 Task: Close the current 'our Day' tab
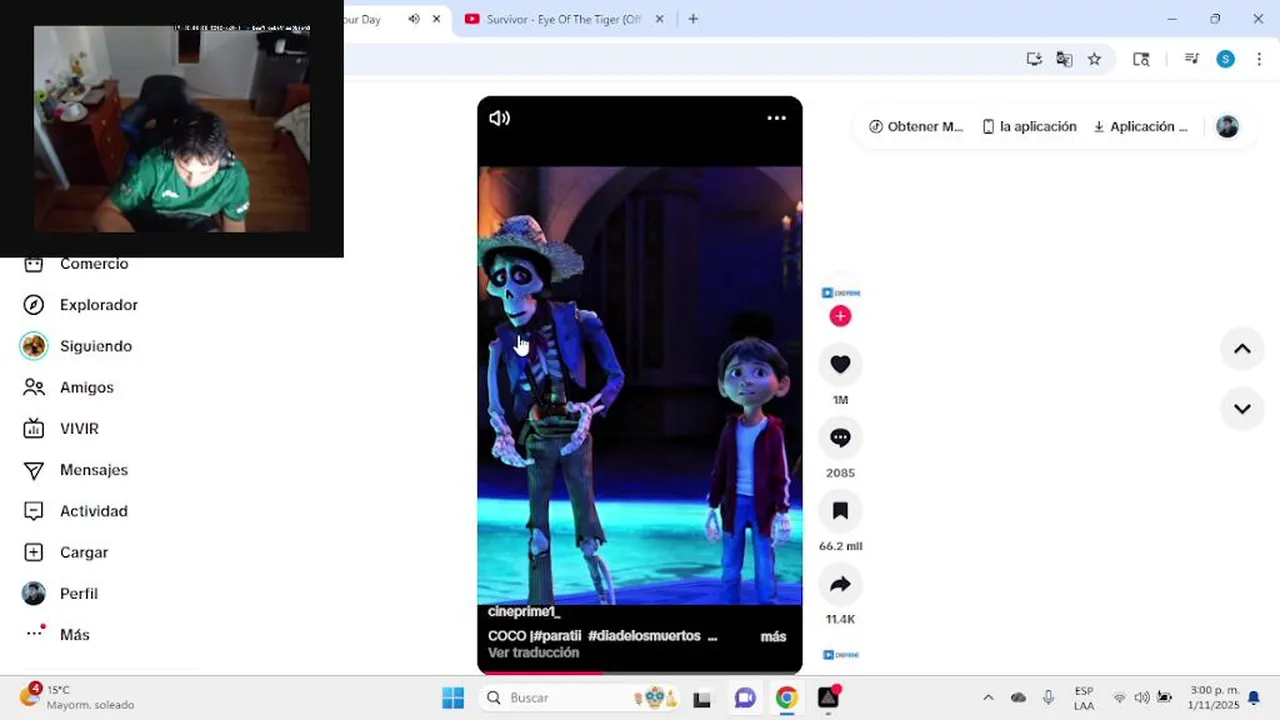click(x=436, y=19)
